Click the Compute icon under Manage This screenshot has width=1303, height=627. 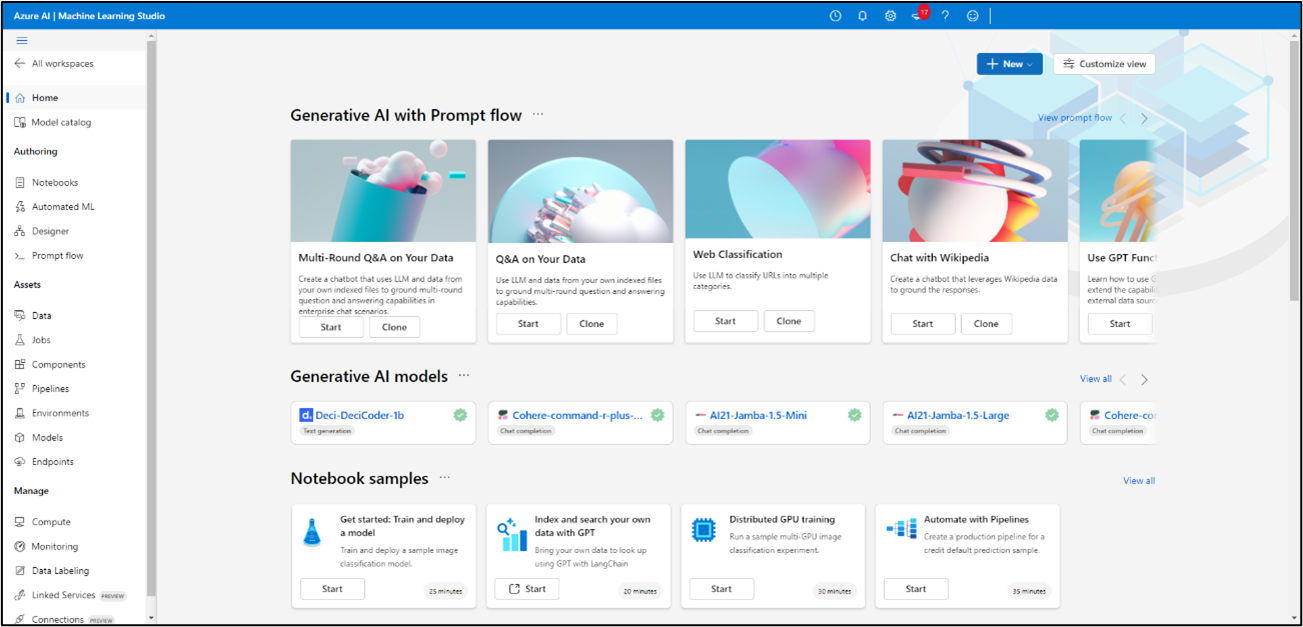point(20,522)
